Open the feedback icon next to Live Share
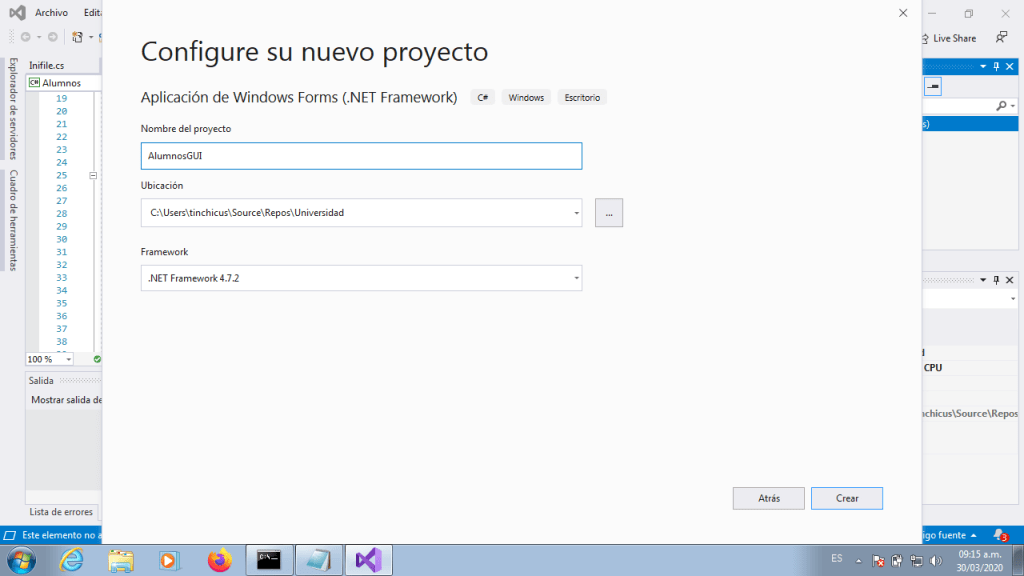This screenshot has width=1024, height=576. [1001, 38]
